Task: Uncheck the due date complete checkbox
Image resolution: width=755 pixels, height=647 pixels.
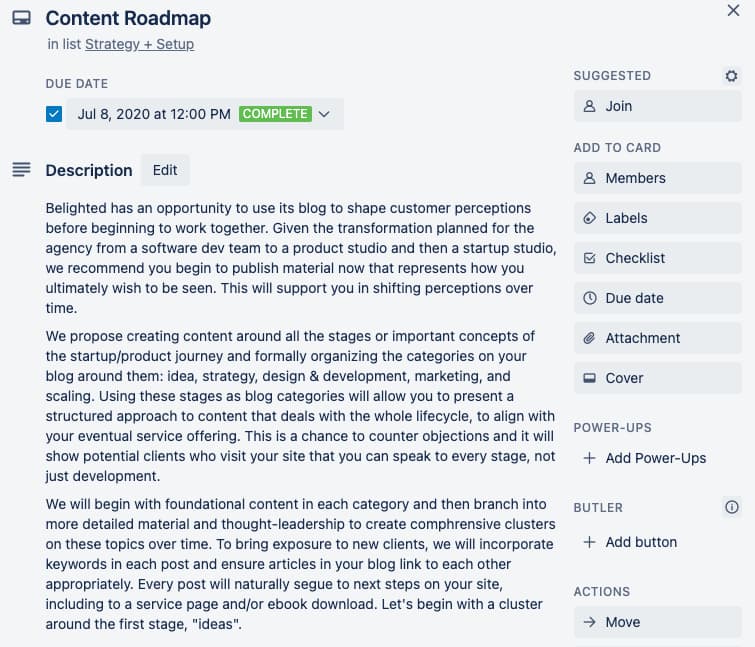Action: pyautogui.click(x=54, y=114)
